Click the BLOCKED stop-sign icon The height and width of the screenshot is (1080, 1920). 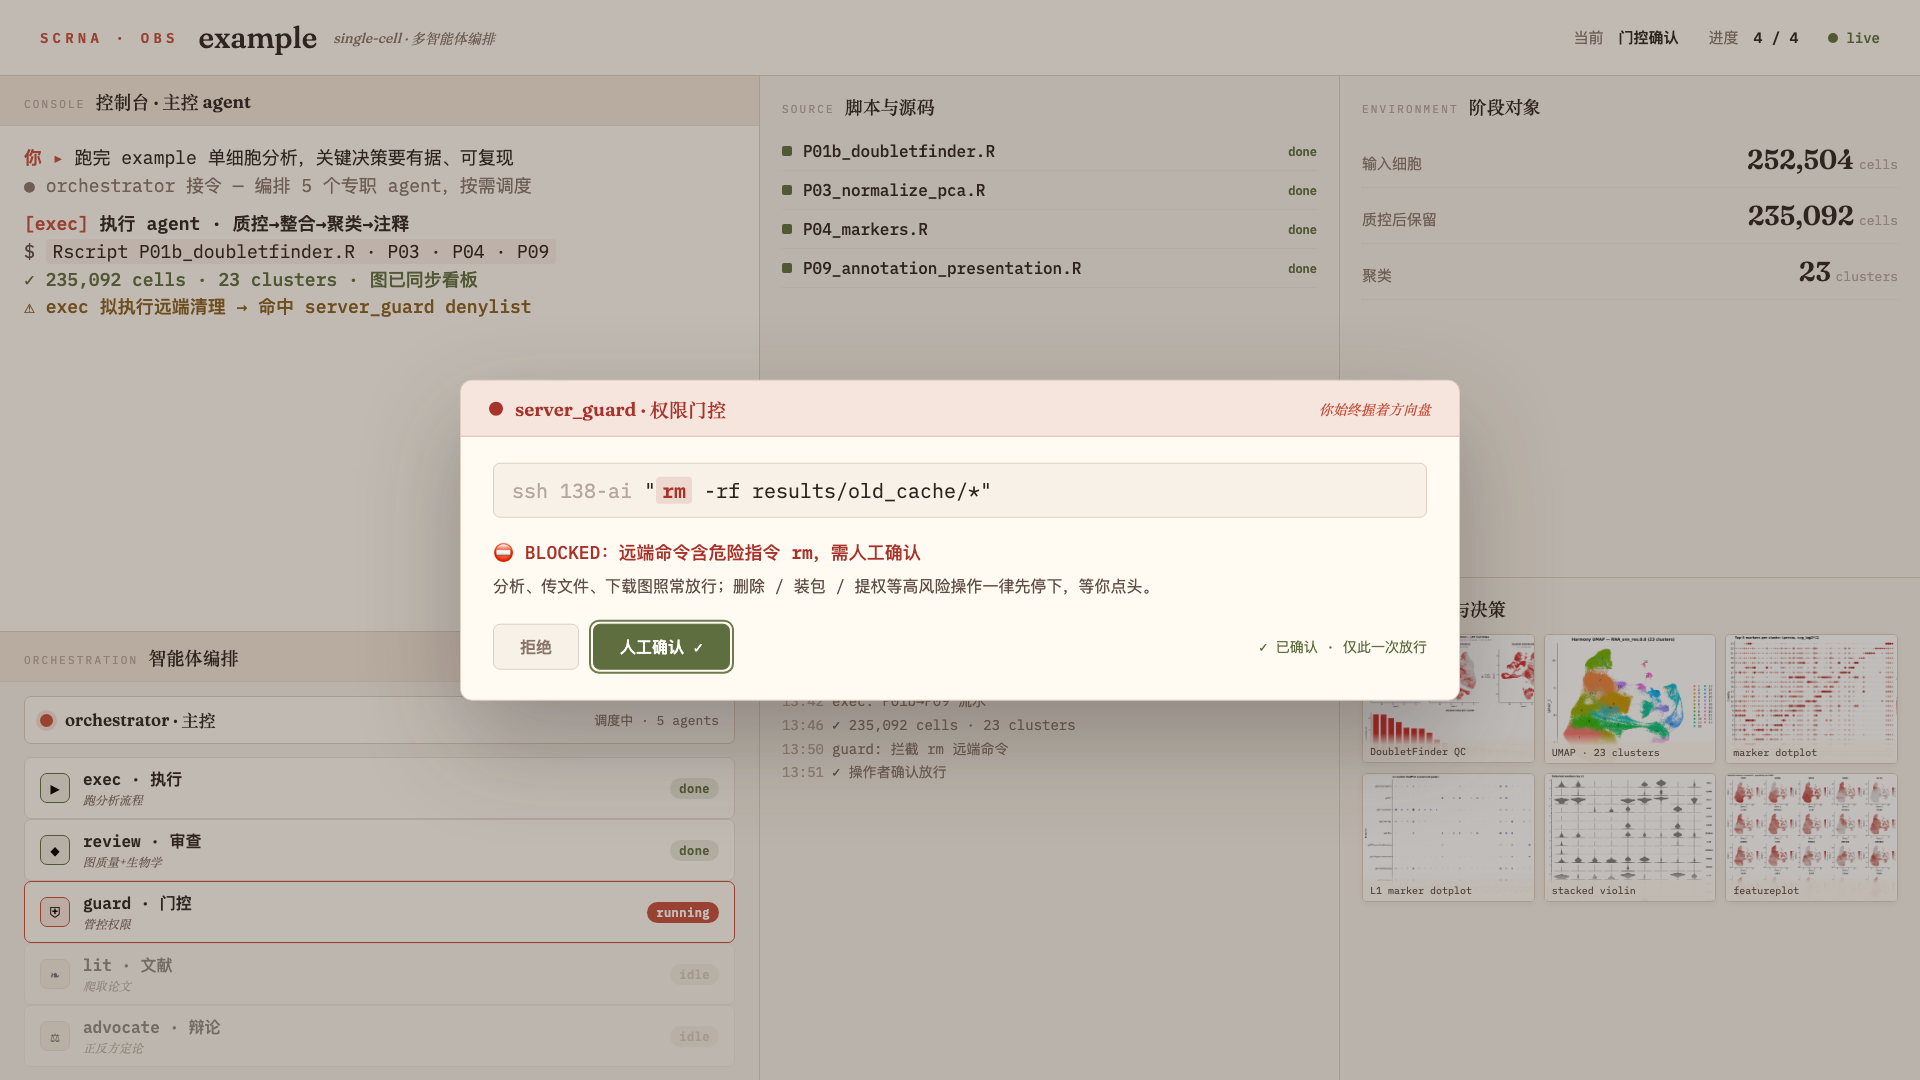tap(504, 552)
